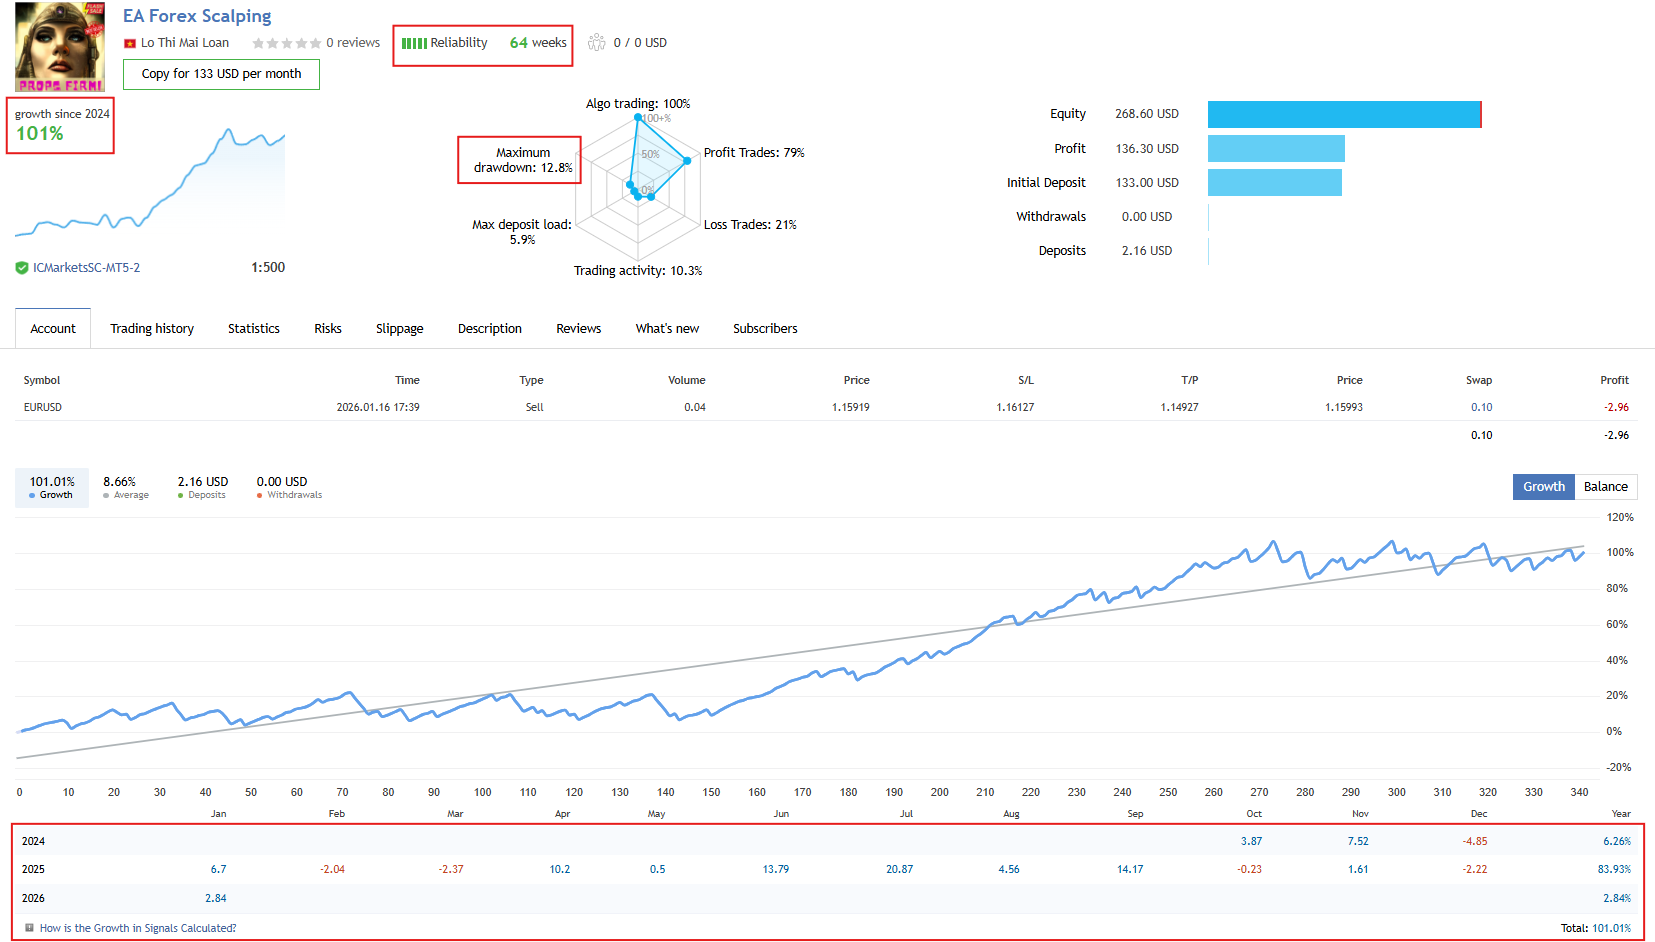The height and width of the screenshot is (942, 1655).
Task: Click the green verified shield by ICMarketsSC-MT5-2
Action: pos(22,268)
